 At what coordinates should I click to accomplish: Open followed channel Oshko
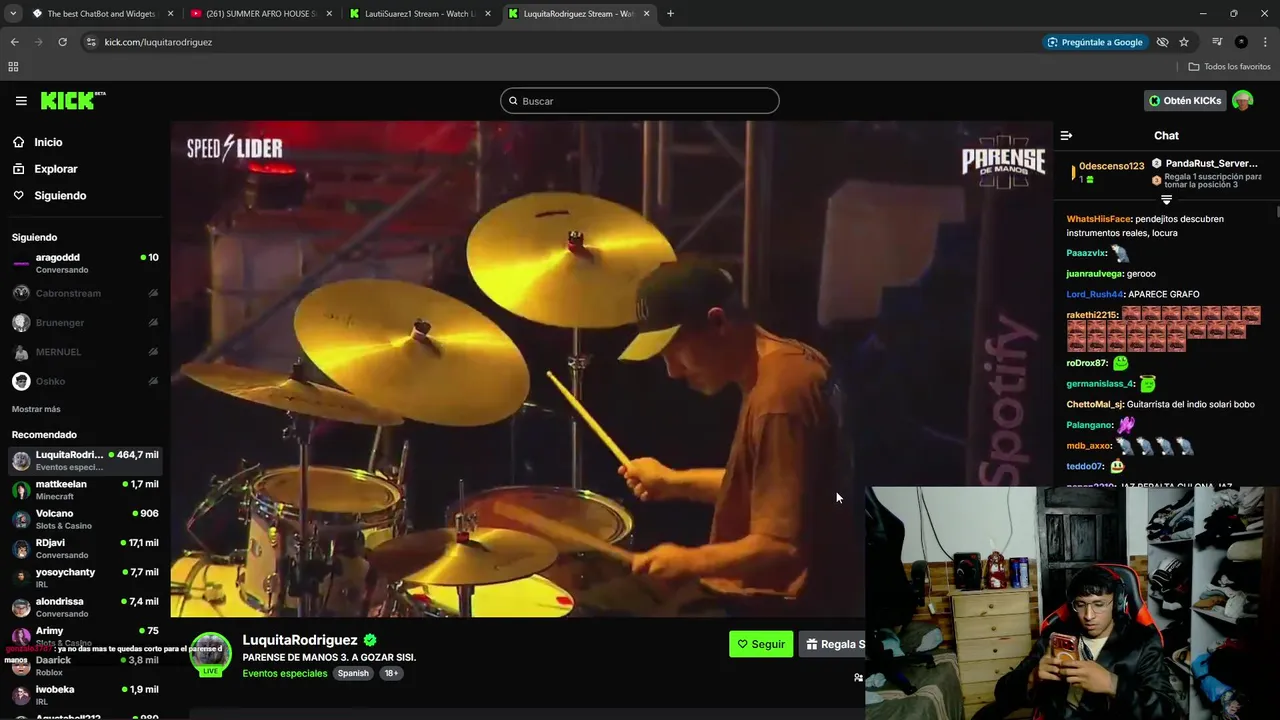click(85, 381)
